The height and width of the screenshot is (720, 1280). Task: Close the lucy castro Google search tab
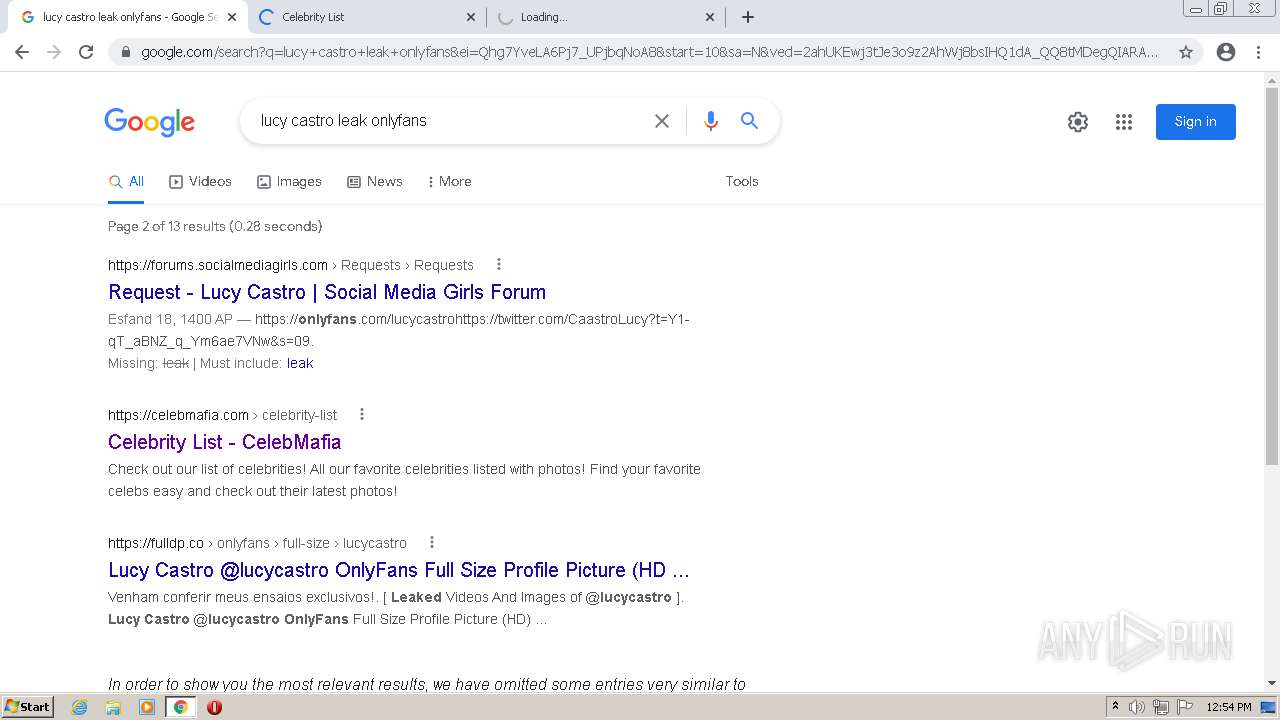pyautogui.click(x=232, y=17)
